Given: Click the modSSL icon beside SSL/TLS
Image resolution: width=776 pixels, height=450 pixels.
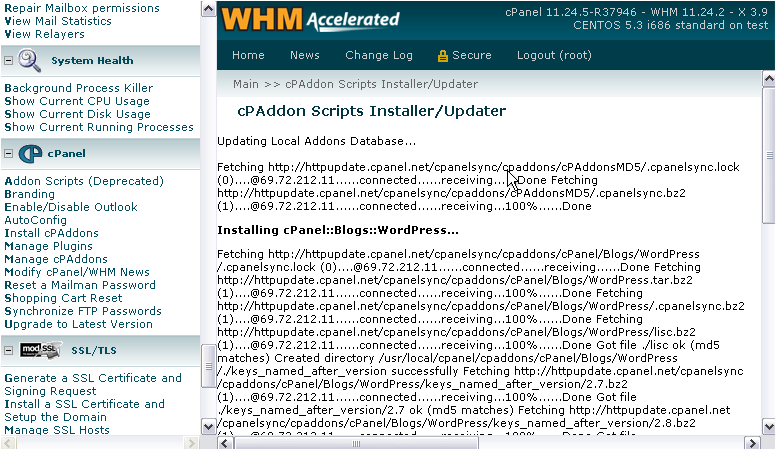Looking at the screenshot, I should [41, 350].
